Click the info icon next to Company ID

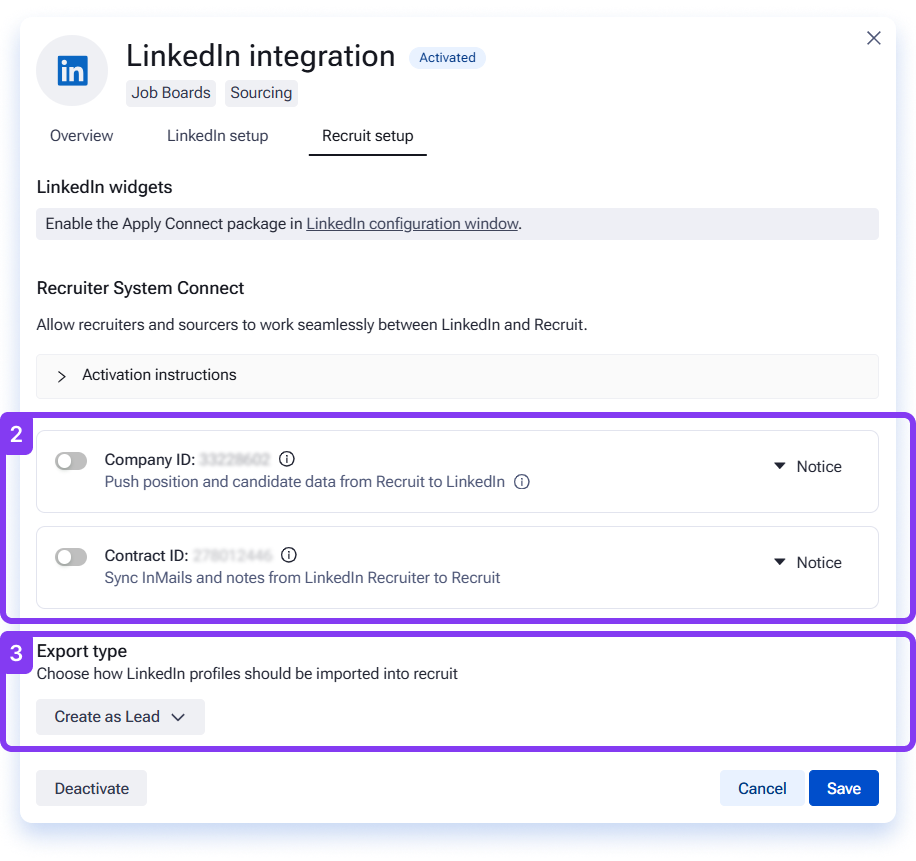coord(286,459)
